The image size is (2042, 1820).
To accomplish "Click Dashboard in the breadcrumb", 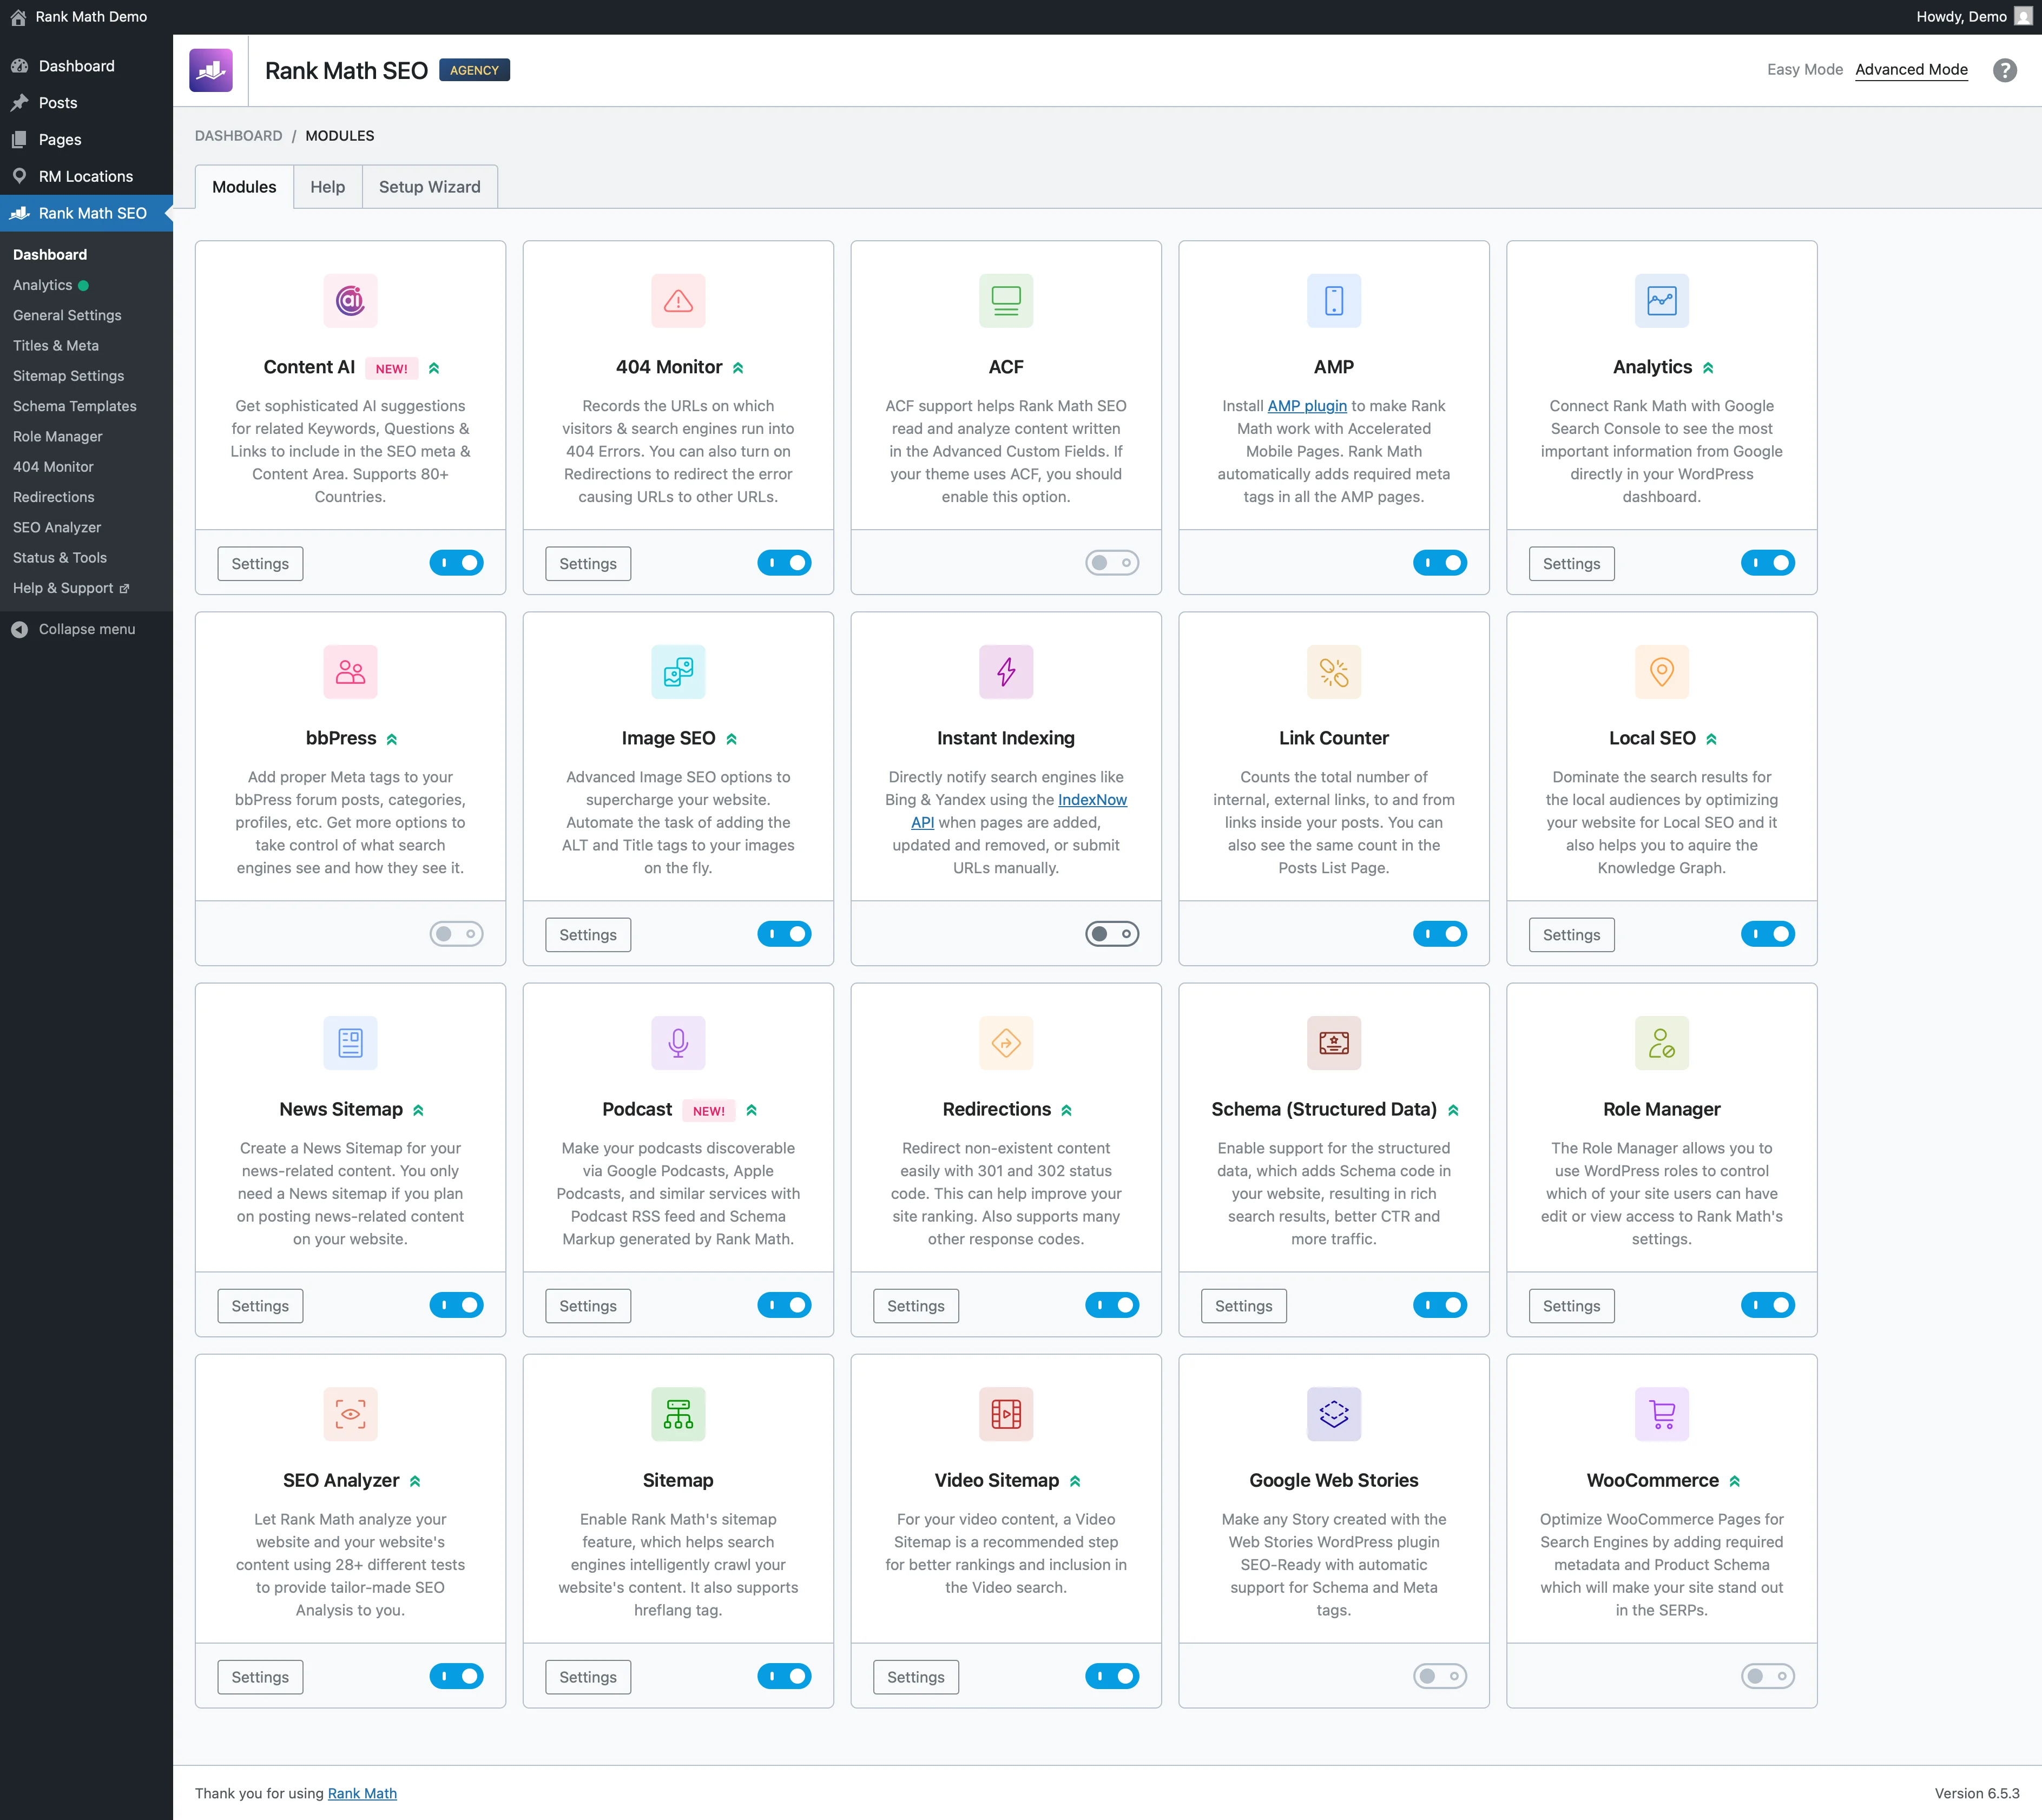I will tap(238, 136).
